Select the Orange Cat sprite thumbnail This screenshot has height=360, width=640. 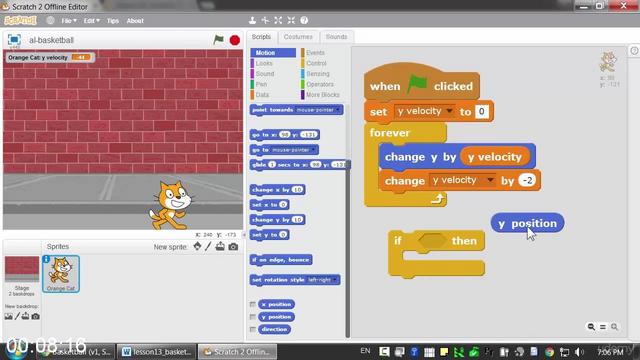[x=61, y=274]
